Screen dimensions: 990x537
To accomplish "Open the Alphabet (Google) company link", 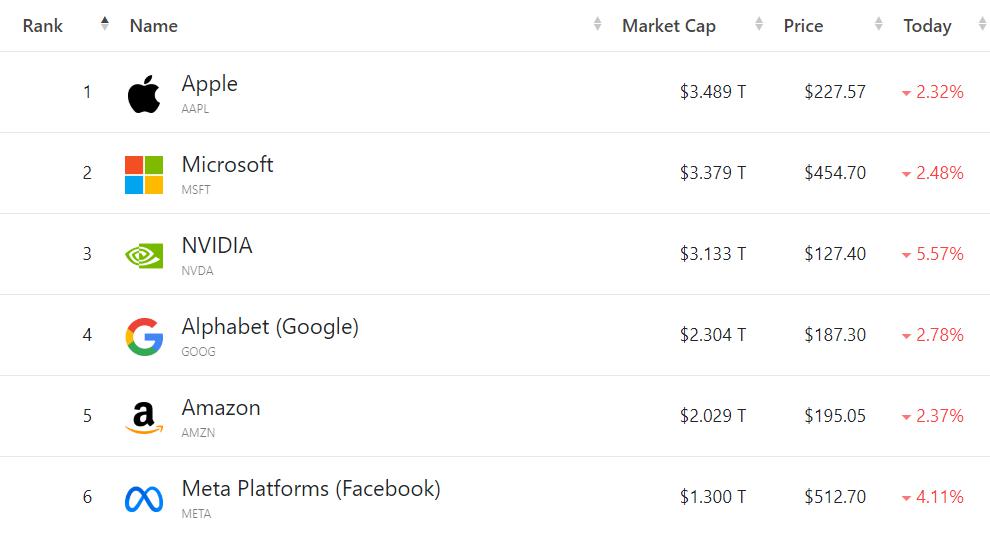I will coord(270,327).
